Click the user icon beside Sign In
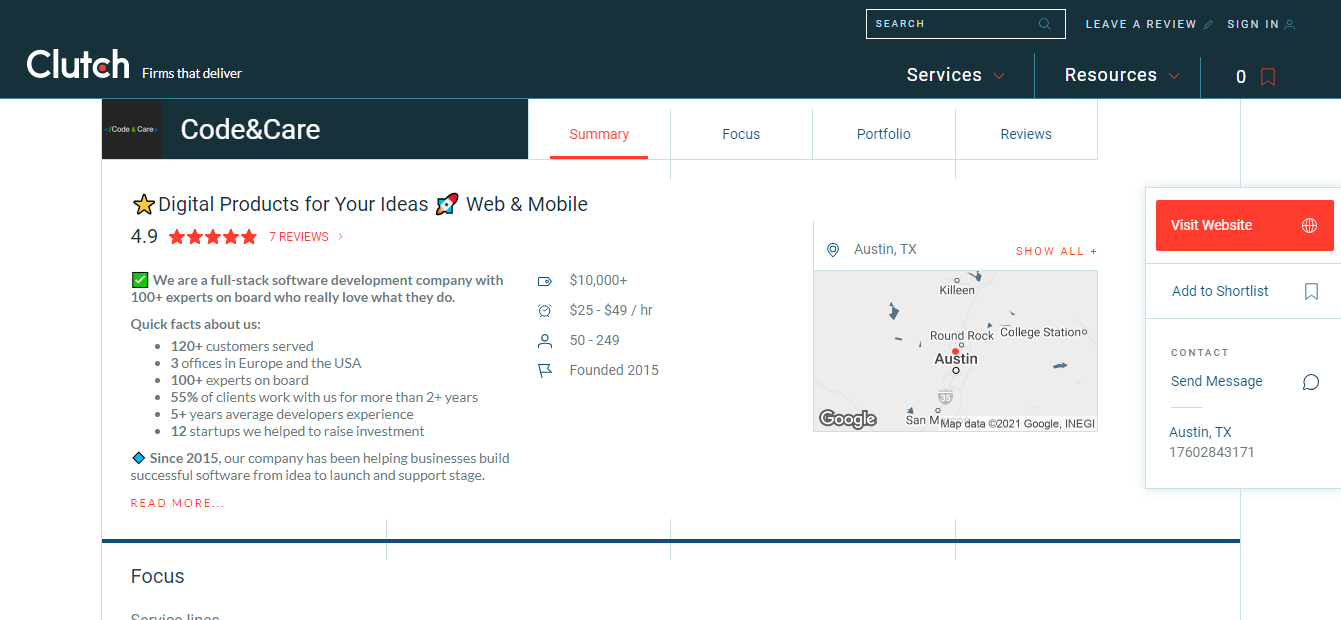The image size is (1341, 620). tap(1290, 24)
